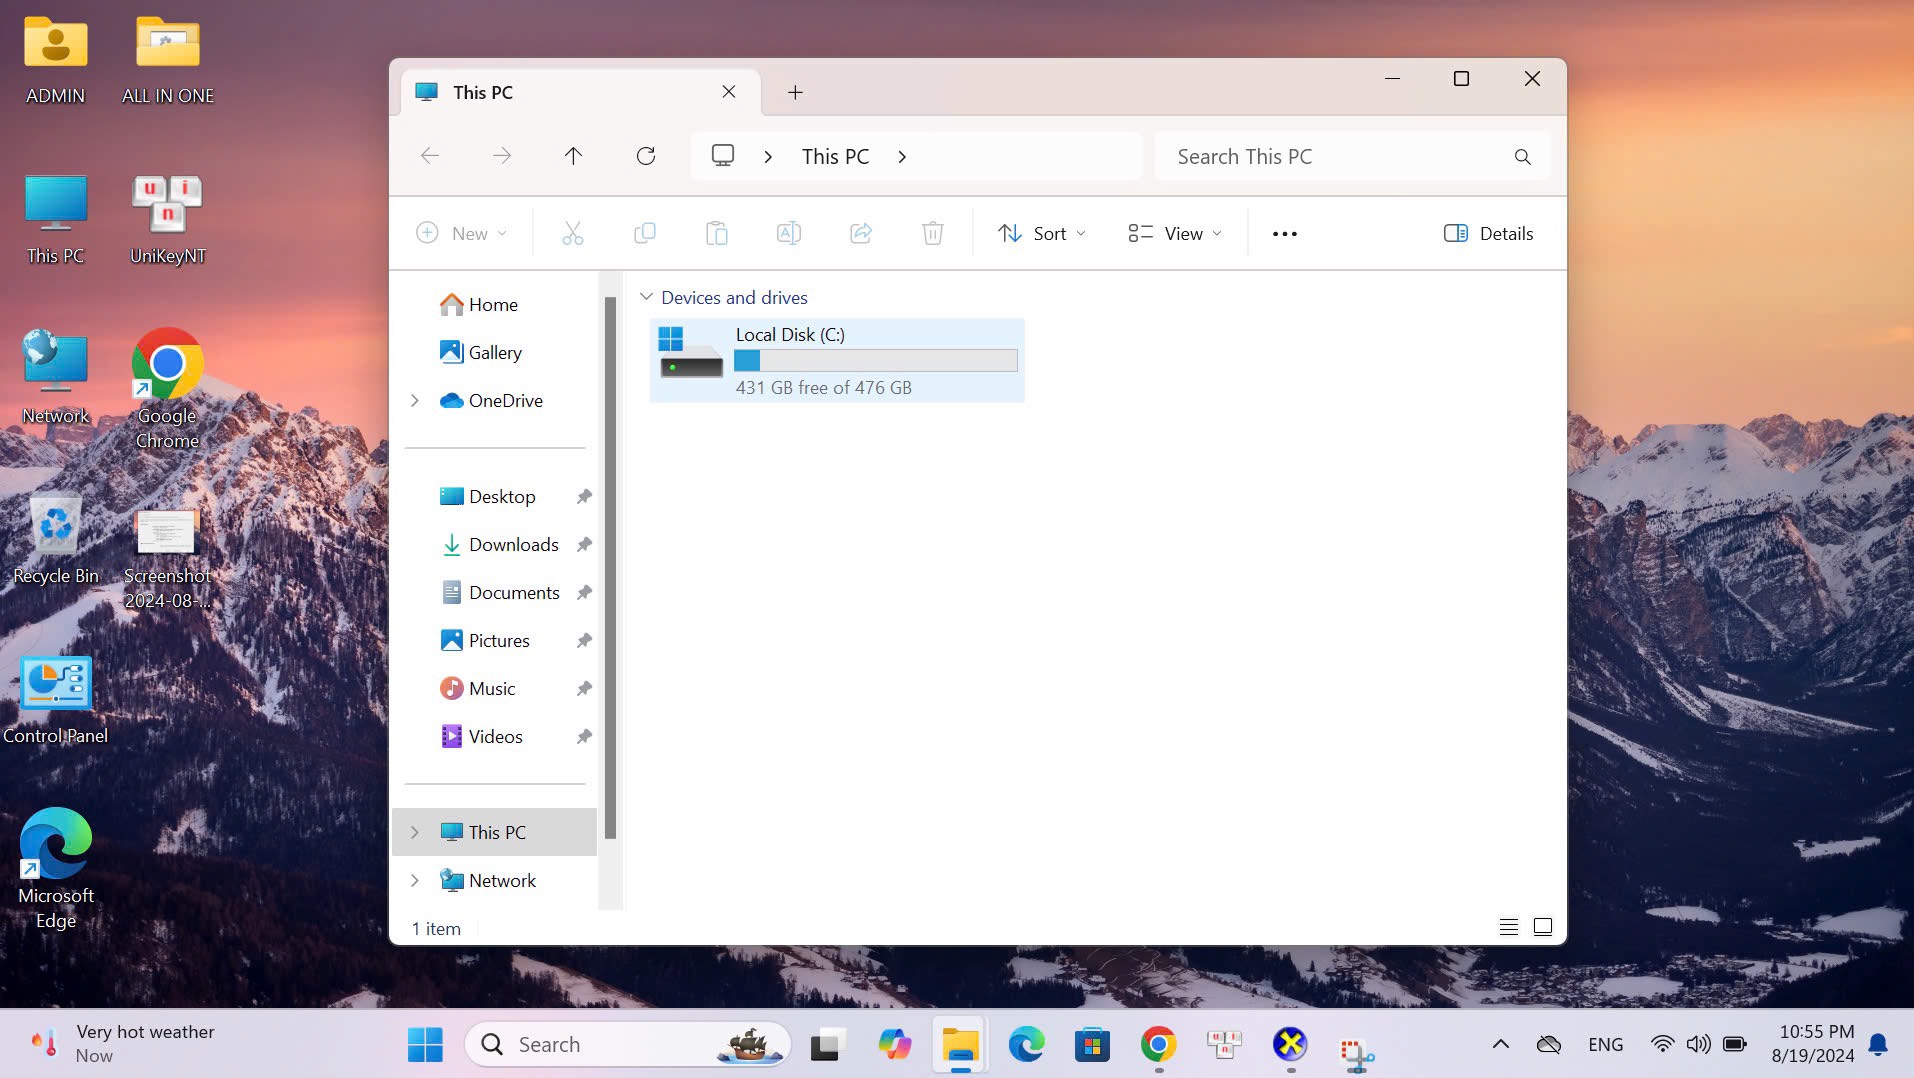The image size is (1914, 1078).
Task: Open the Sort dropdown
Action: click(1041, 234)
